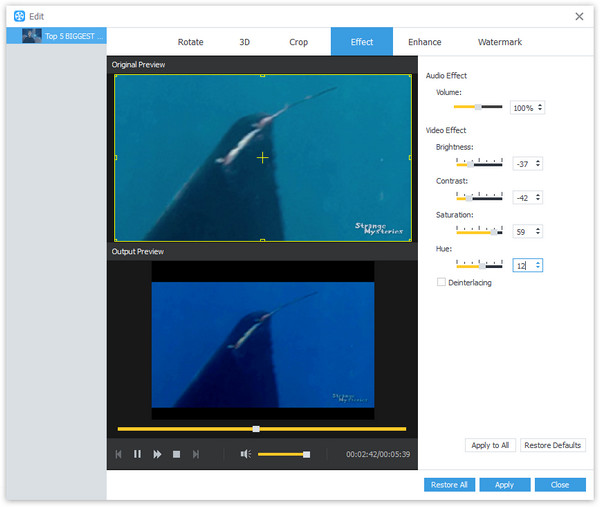The height and width of the screenshot is (507, 600).
Task: Click the Saturation value stepper arrows
Action: click(x=538, y=231)
